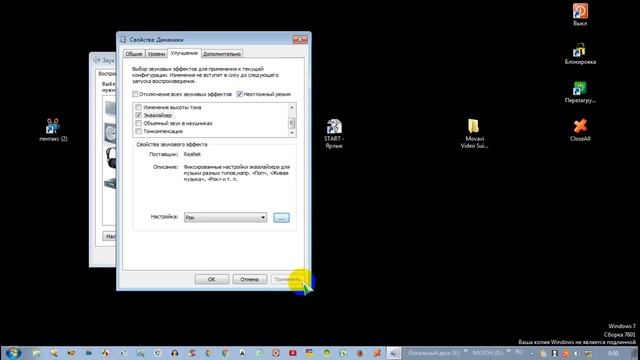640x360 pixels.
Task: Click the Применить button
Action: pyautogui.click(x=287, y=279)
